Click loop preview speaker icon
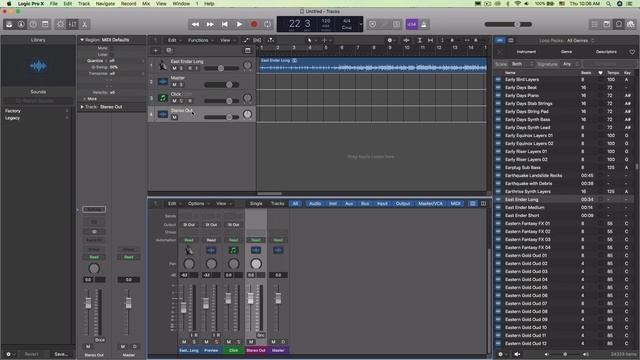Viewport: 640px width, 360px height. click(517, 354)
